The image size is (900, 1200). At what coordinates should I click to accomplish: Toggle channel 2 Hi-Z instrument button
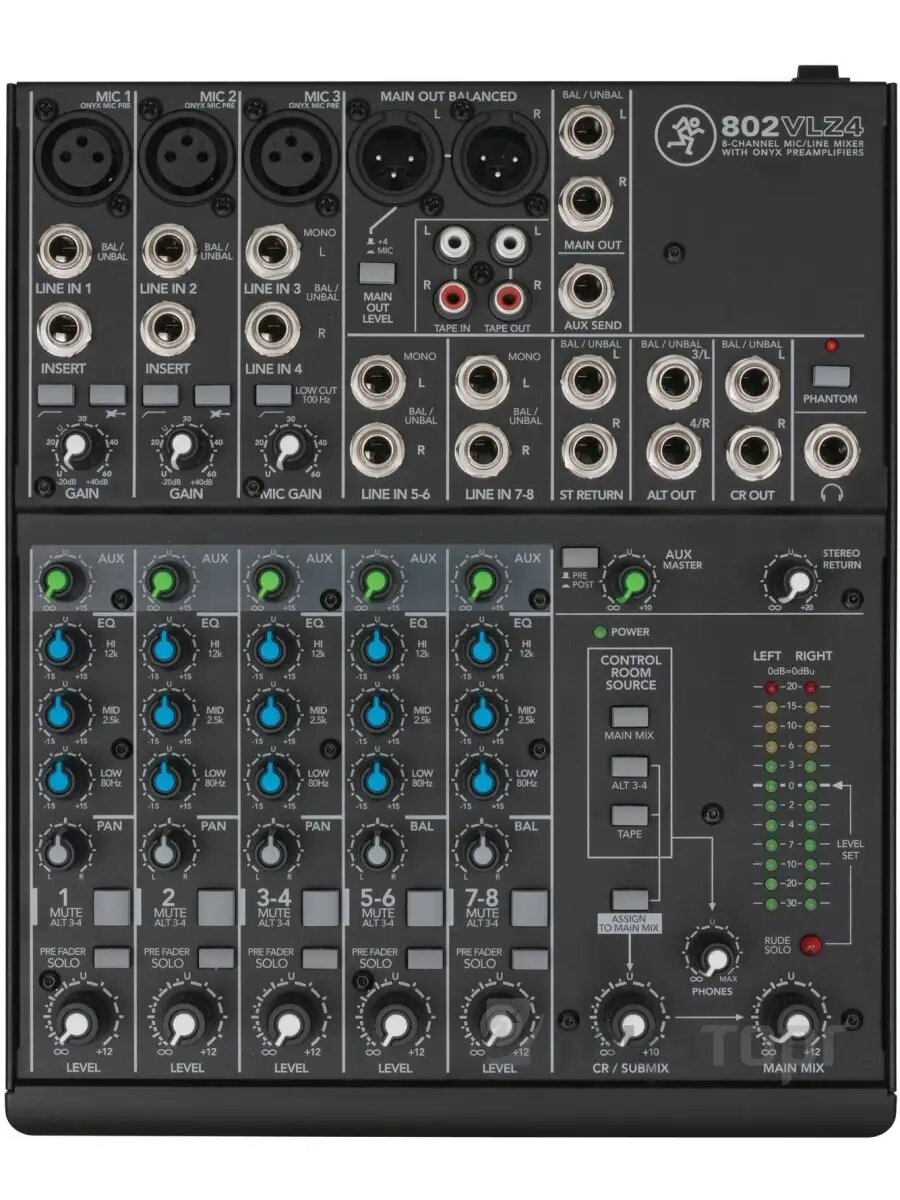(212, 394)
